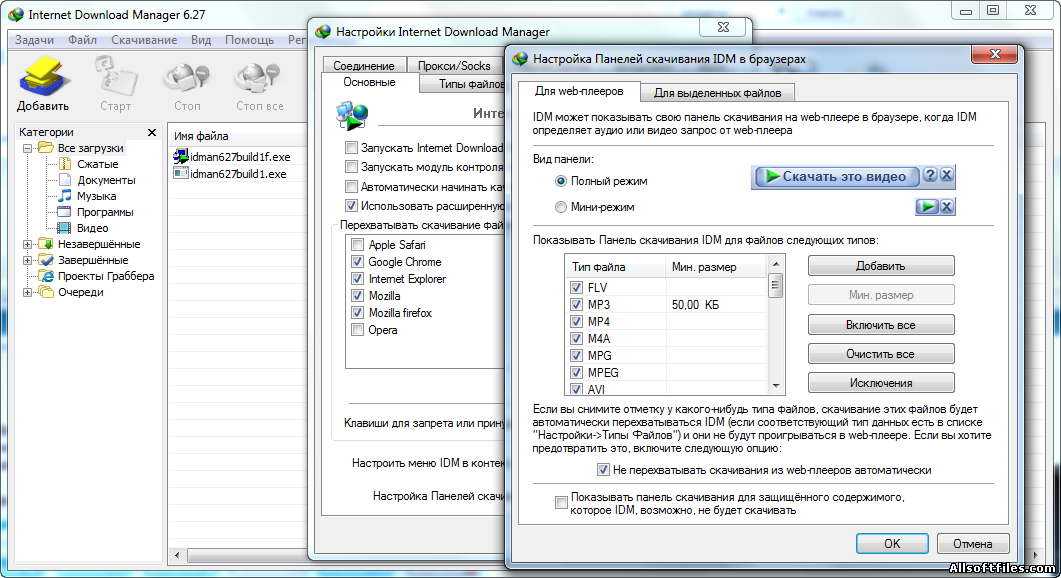The height and width of the screenshot is (578, 1061).
Task: Uncheck Google Chrome in browser list
Action: click(357, 261)
